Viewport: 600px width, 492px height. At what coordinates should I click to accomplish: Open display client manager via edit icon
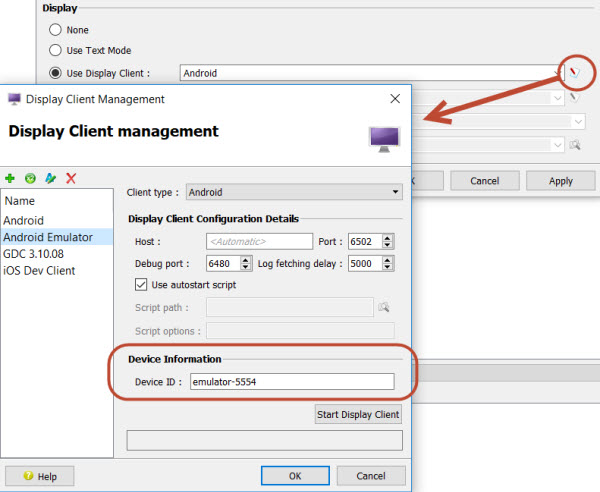575,73
